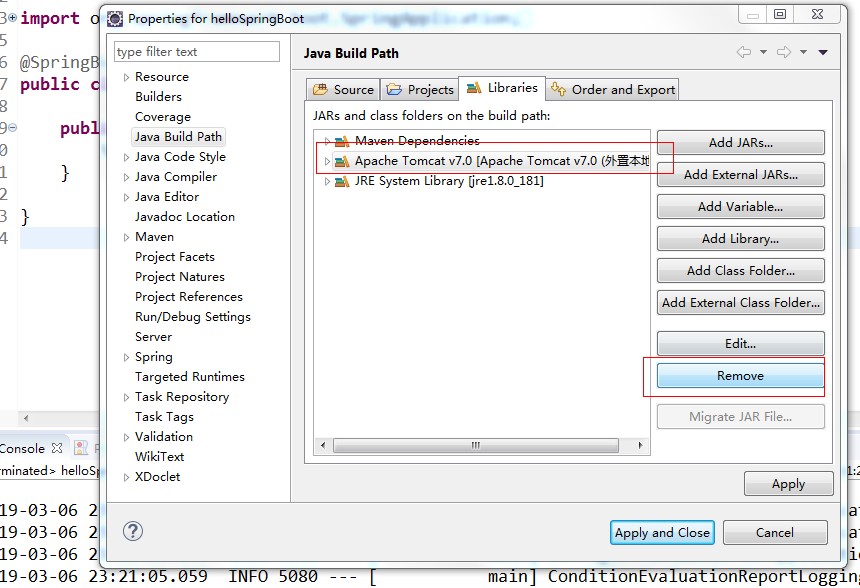
Task: Select WikiText in the properties tree
Action: [x=160, y=457]
